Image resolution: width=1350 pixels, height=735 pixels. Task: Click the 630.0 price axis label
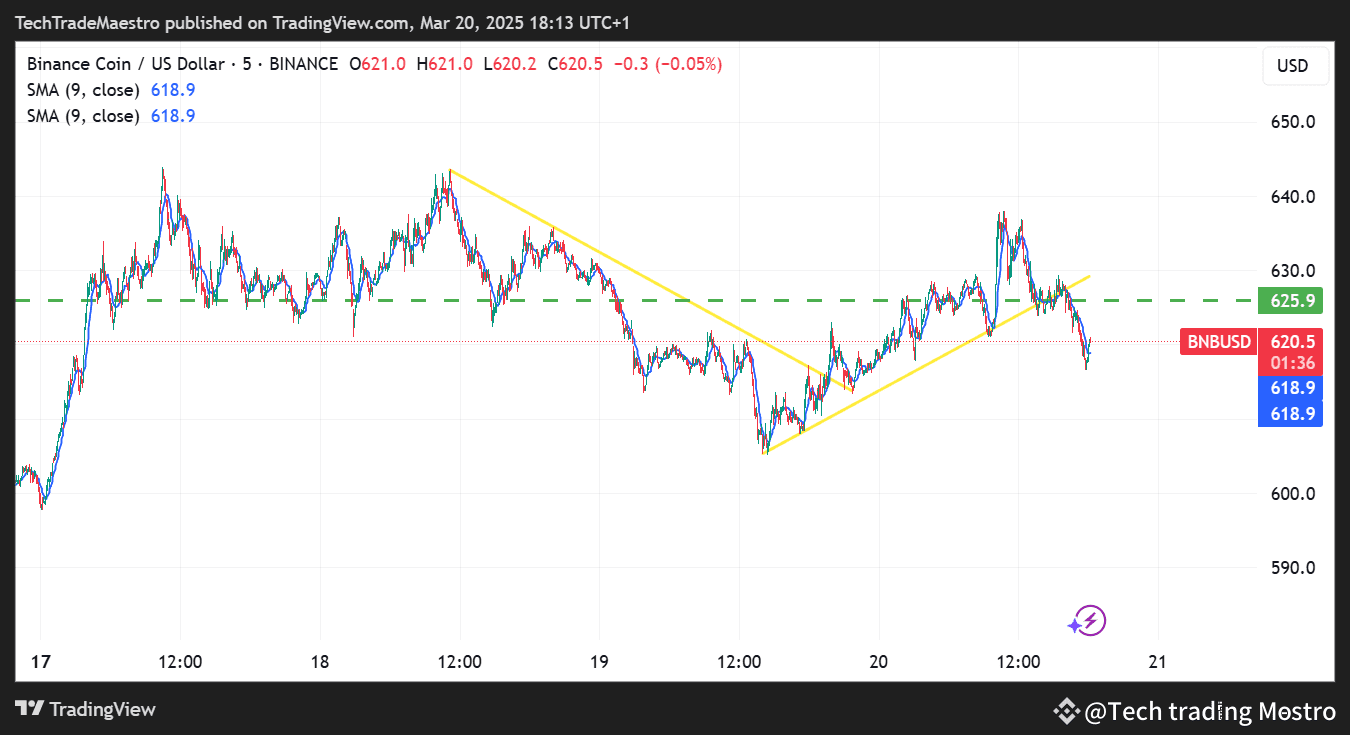pyautogui.click(x=1293, y=271)
